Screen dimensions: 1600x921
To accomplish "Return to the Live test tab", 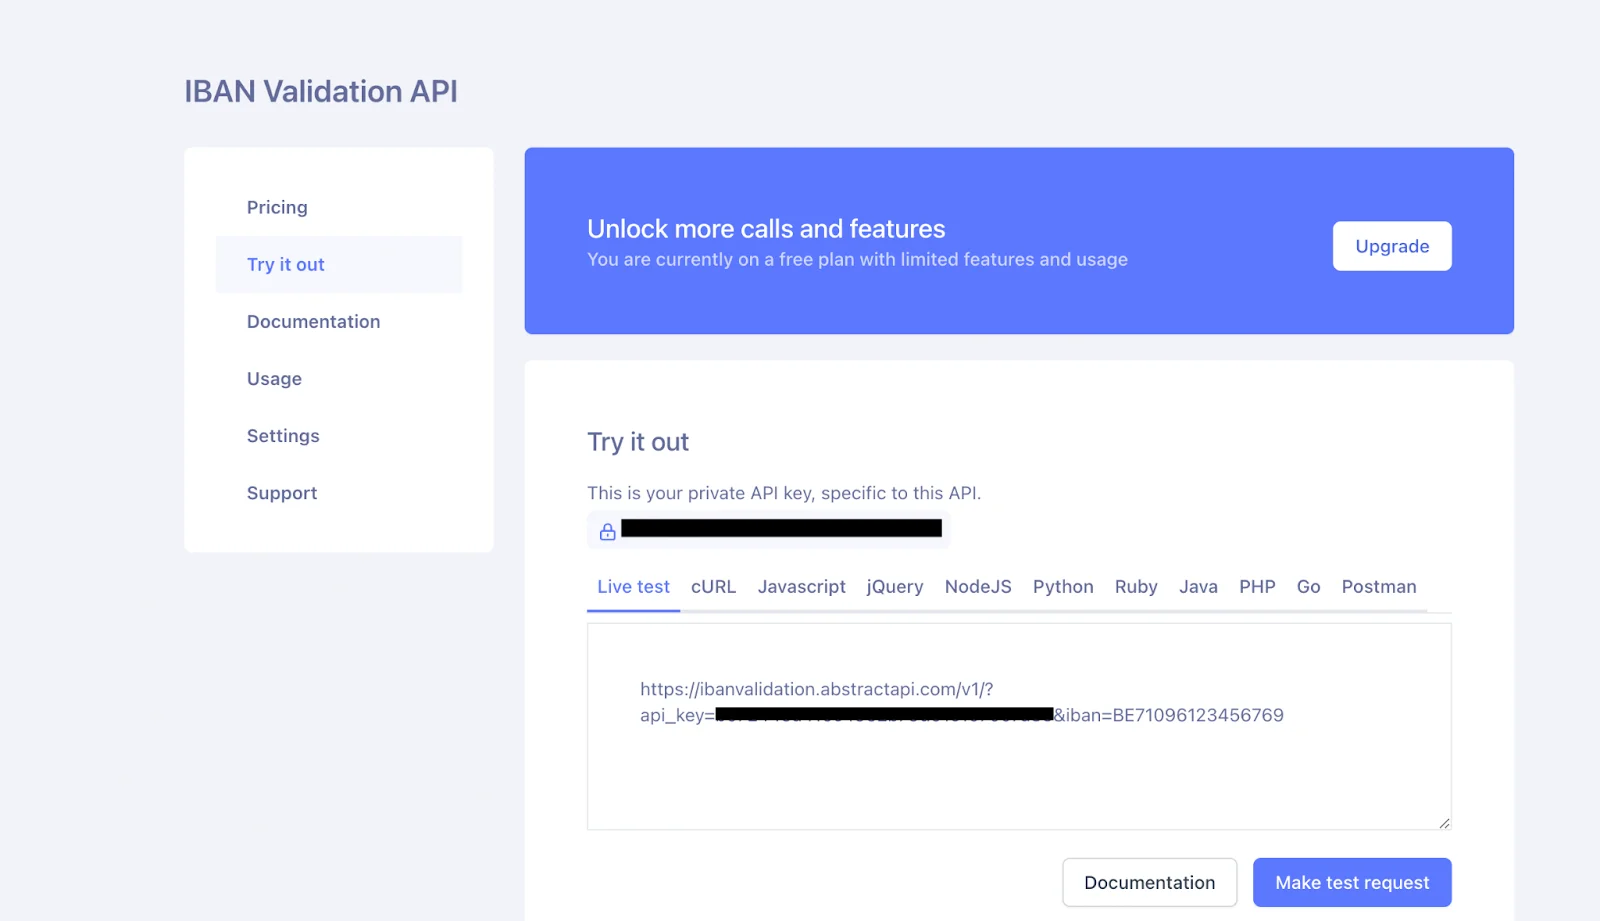I will tap(632, 587).
